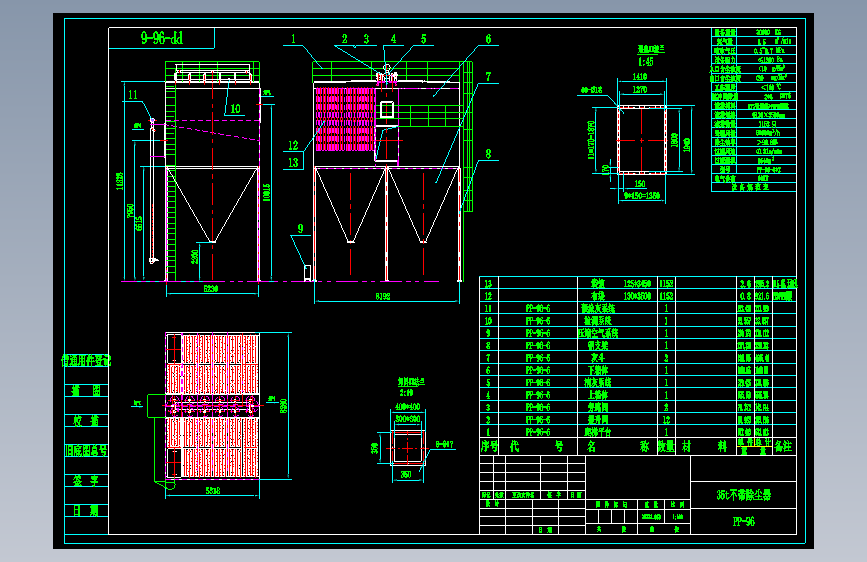The image size is (867, 562).
Task: Select callout number 2 above the front view
Action: click(344, 39)
